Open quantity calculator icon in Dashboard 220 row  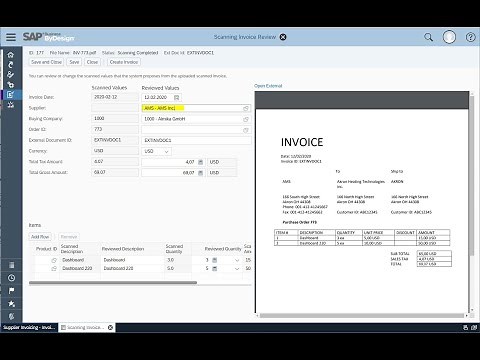(215, 268)
